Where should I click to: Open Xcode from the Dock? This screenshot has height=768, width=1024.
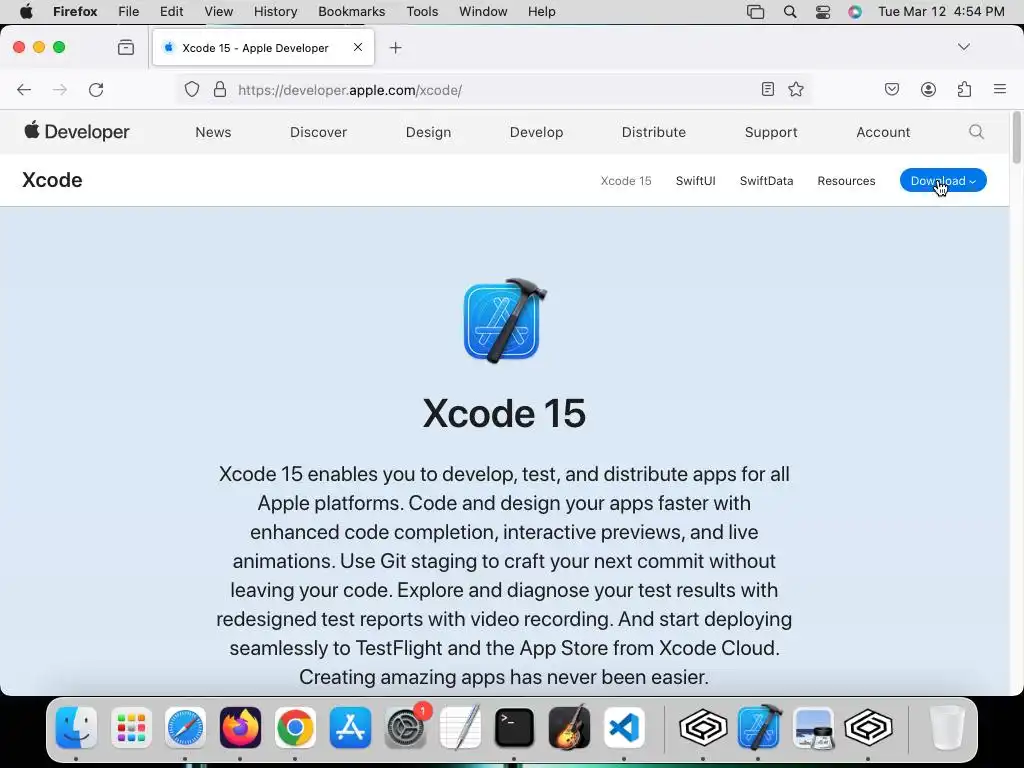(759, 727)
